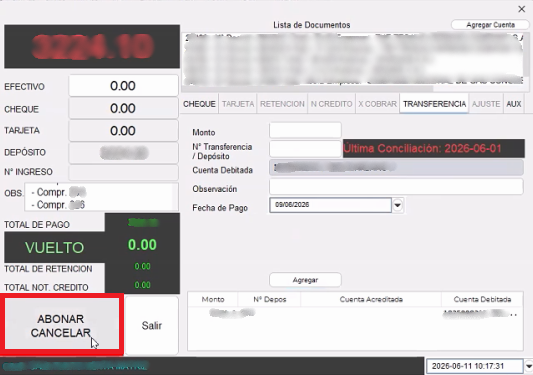Screen dimensions: 533x375
Task: Click the Monto column header
Action: pos(213,299)
